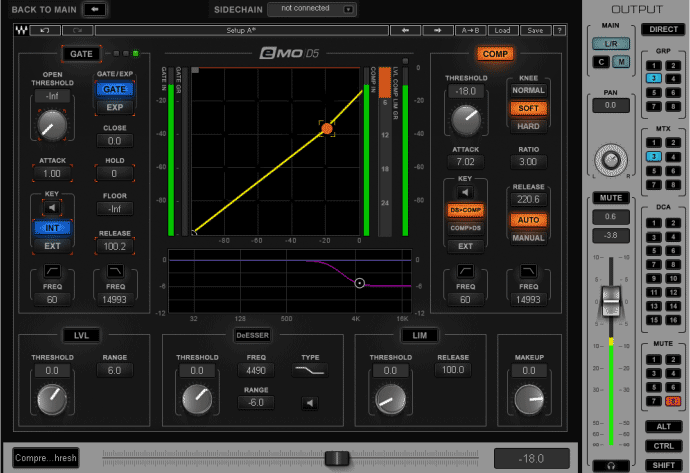Select COMP>DS routing
Screen dimensions: 690x473
[x=465, y=228]
